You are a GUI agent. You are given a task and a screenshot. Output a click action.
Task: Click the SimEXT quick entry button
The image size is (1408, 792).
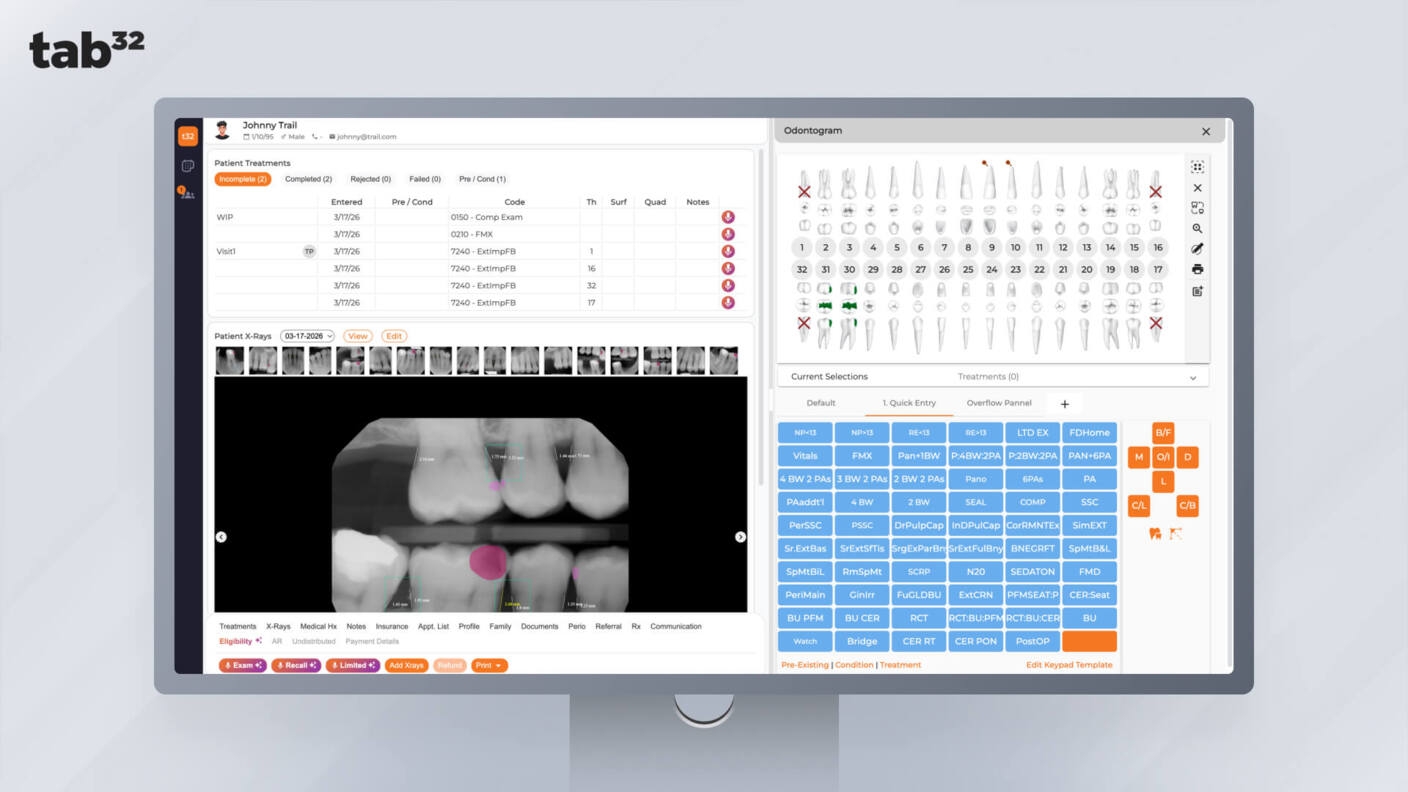1089,525
